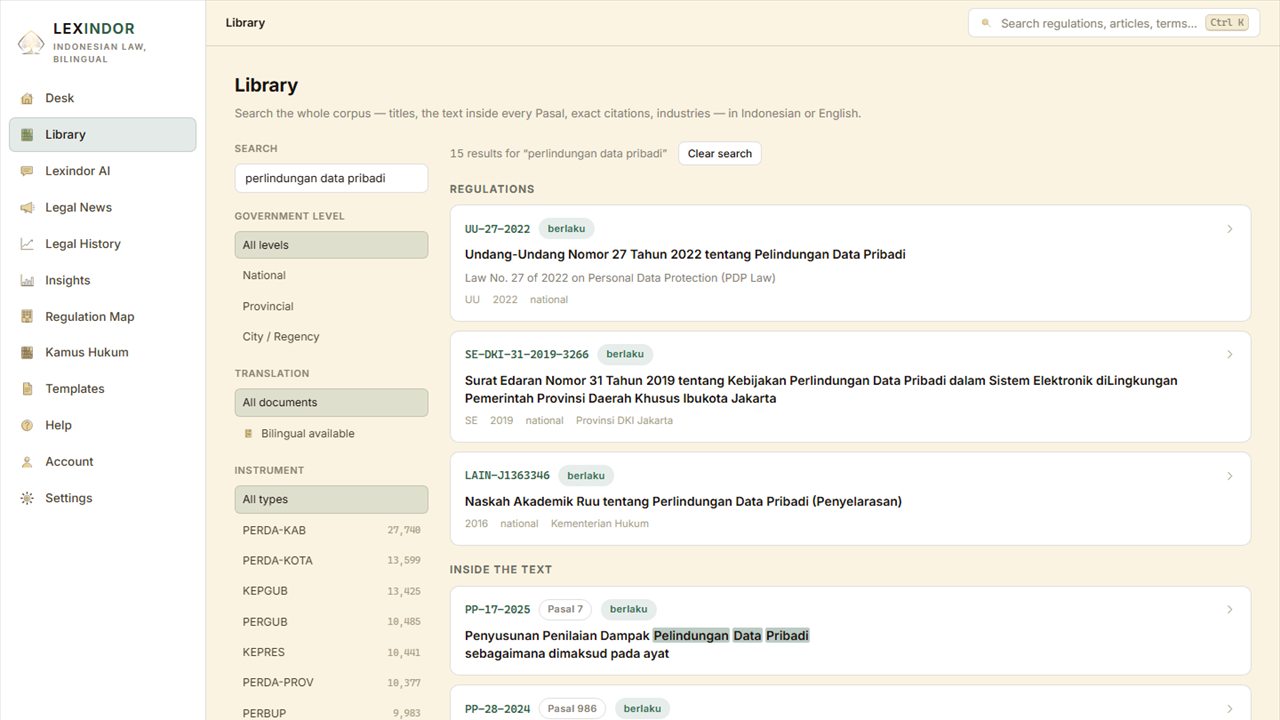Click the Legal News megaphone icon
Image resolution: width=1280 pixels, height=720 pixels.
click(27, 208)
